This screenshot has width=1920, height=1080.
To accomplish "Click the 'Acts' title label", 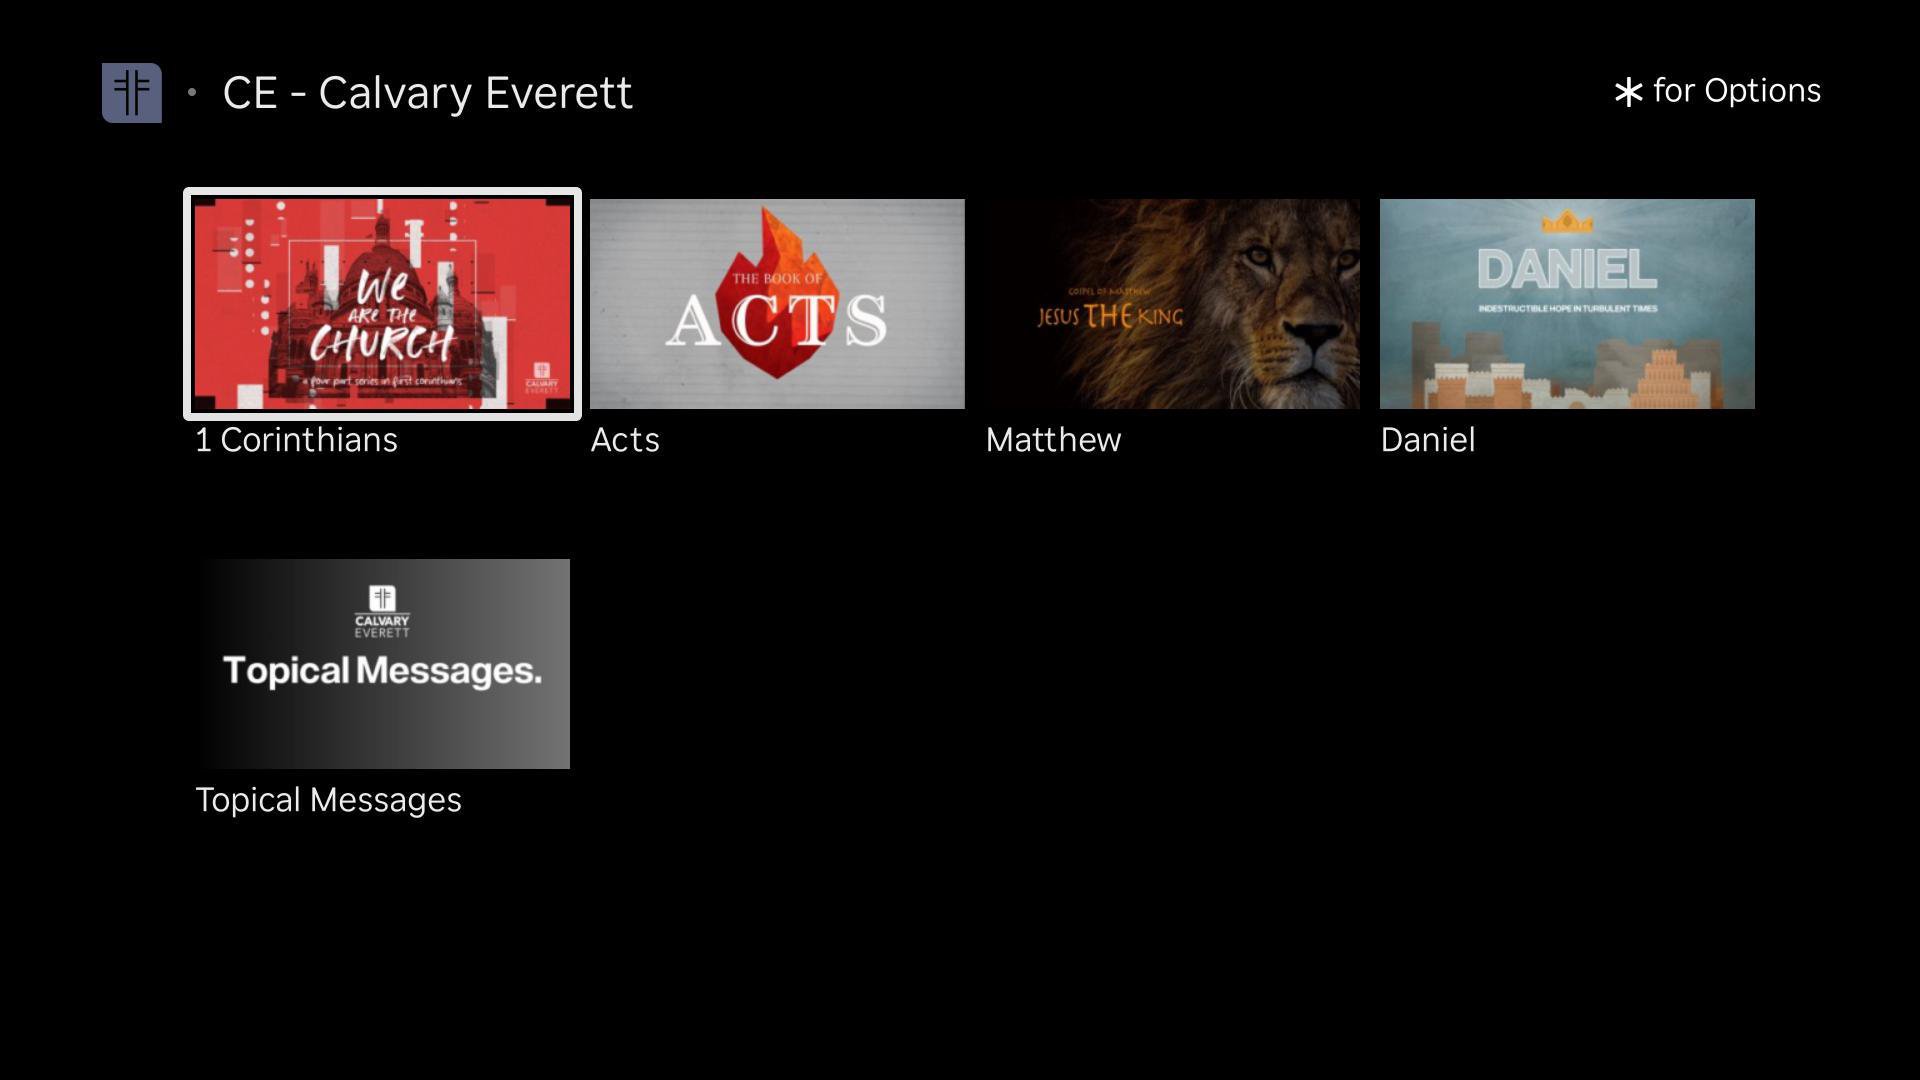I will [x=625, y=440].
